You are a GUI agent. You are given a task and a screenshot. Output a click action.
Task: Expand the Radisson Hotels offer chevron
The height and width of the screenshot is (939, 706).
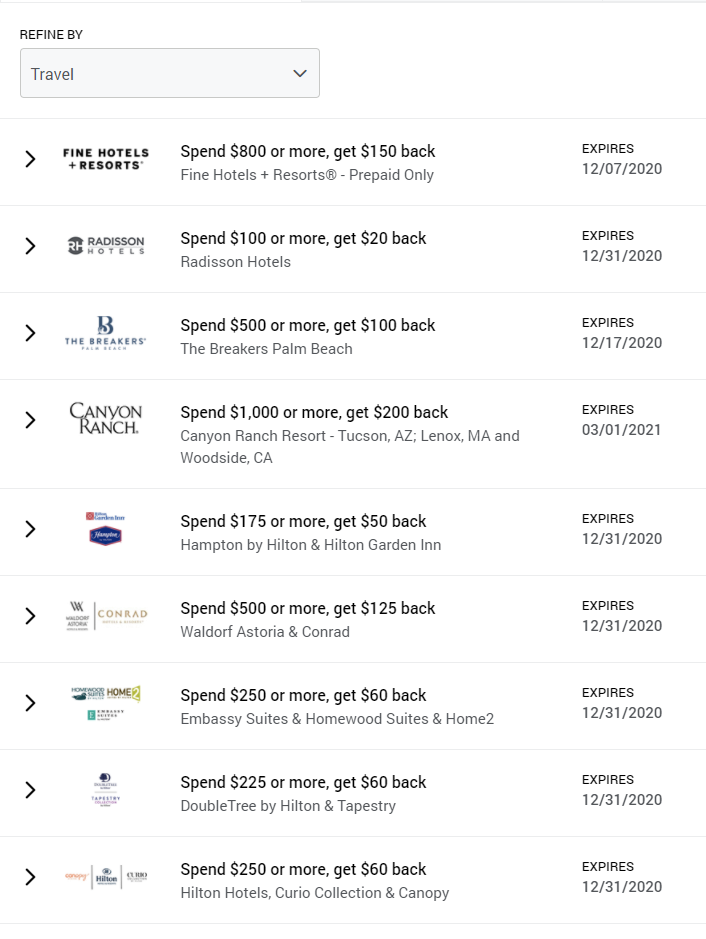[x=30, y=246]
